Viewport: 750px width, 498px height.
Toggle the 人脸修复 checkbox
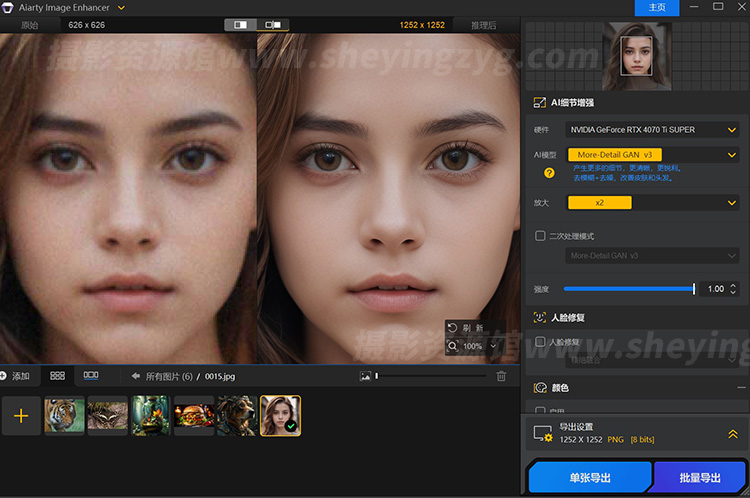[541, 342]
